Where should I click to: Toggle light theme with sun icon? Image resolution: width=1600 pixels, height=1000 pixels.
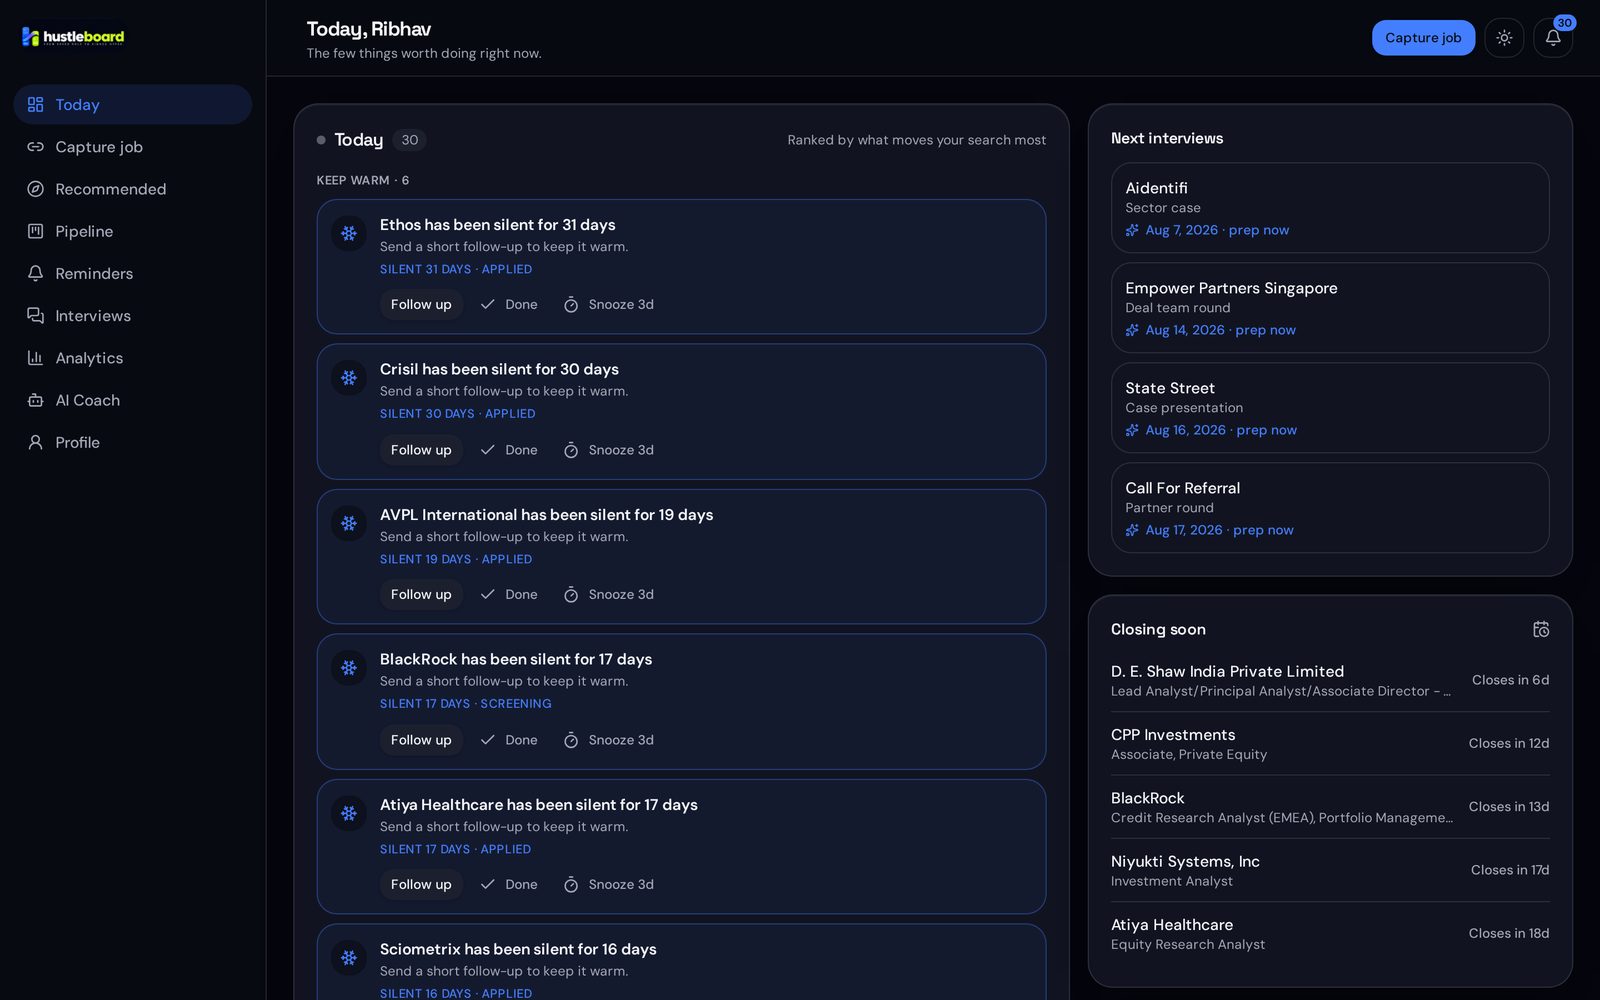(1504, 38)
